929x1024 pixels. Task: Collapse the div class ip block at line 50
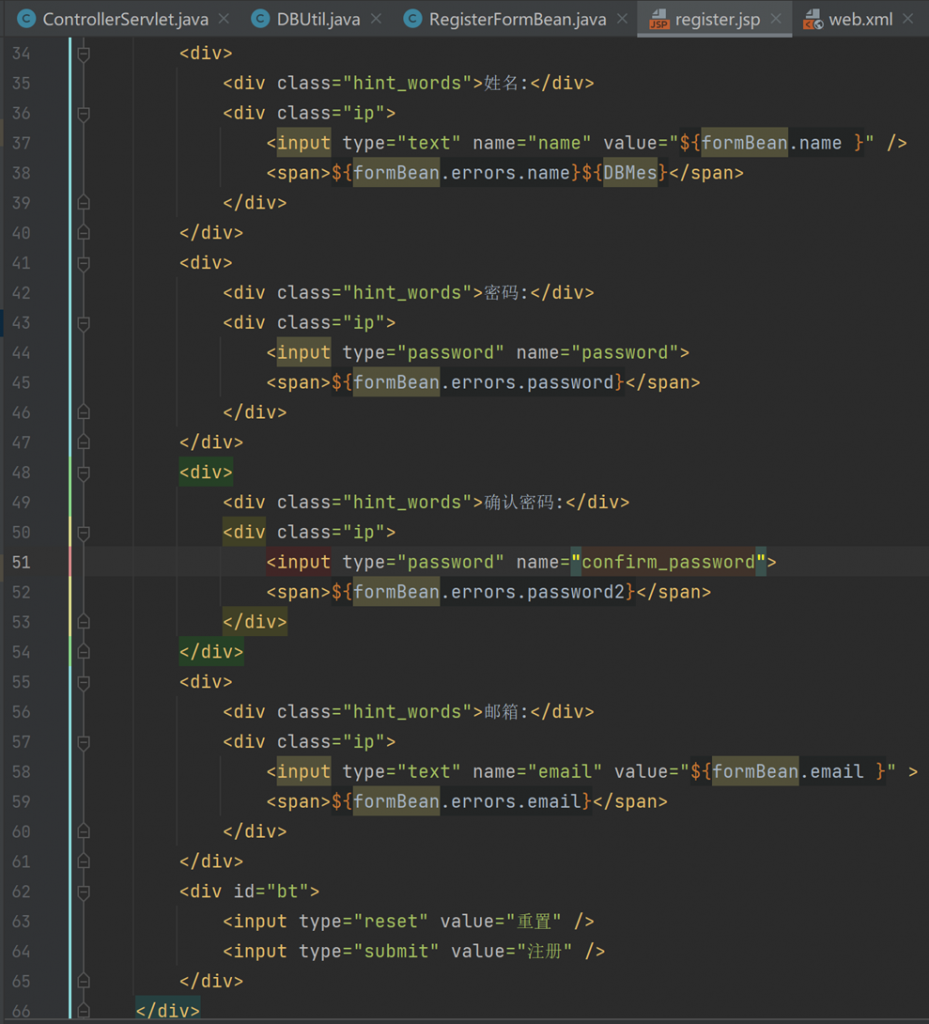point(84,533)
